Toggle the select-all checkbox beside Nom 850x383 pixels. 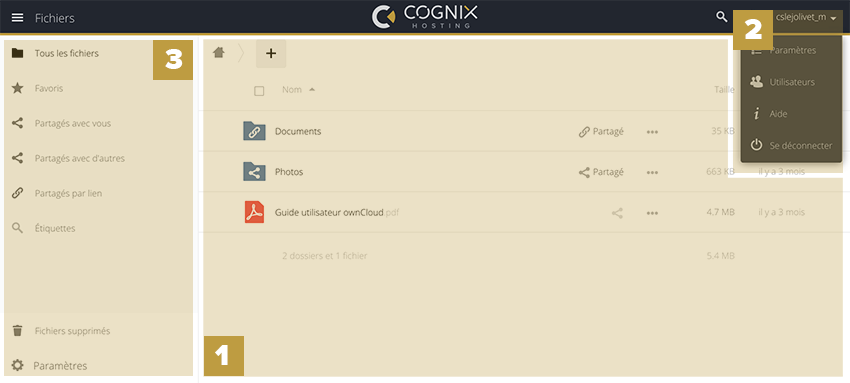point(259,90)
